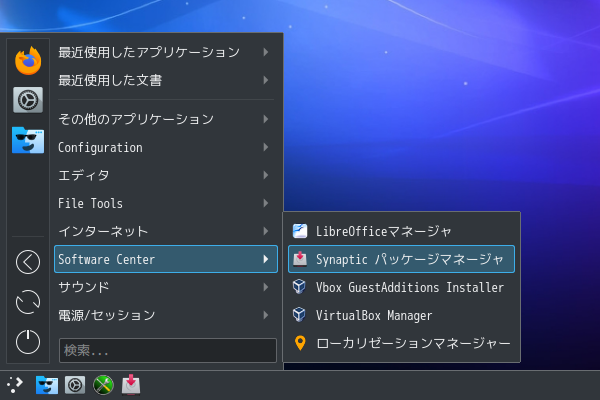This screenshot has height=400, width=600.
Task: Click the 検索... search field
Action: (168, 350)
